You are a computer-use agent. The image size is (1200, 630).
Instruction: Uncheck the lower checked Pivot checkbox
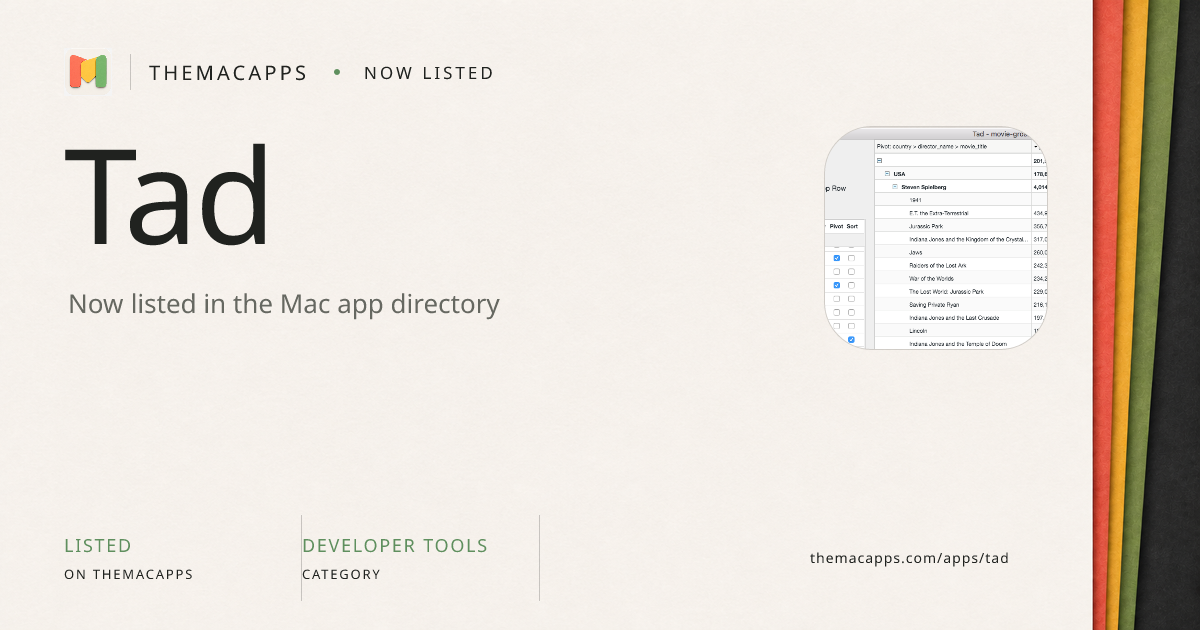pos(837,285)
